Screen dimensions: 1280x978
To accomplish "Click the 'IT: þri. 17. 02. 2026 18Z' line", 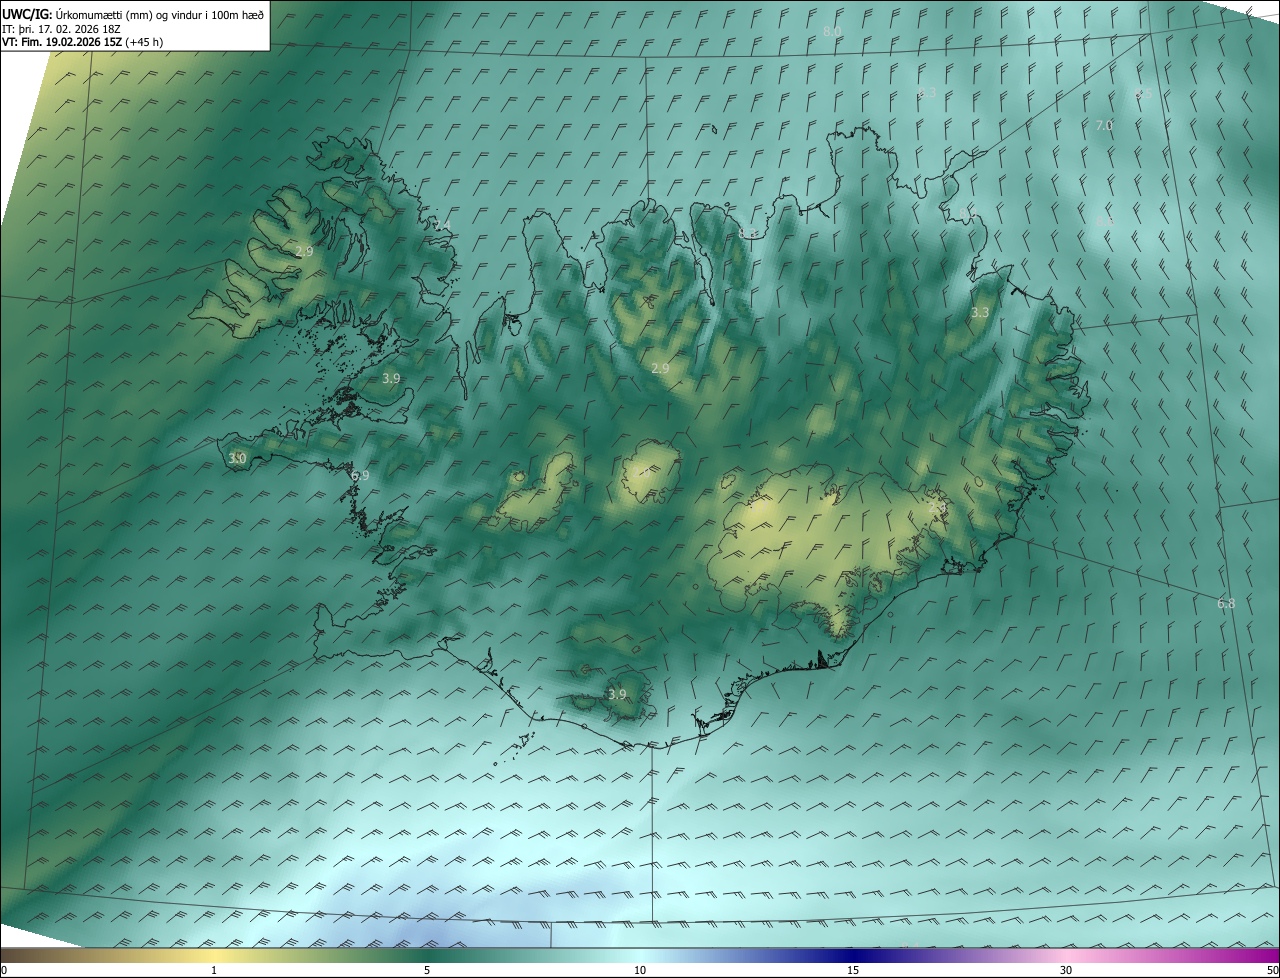I will click(63, 29).
